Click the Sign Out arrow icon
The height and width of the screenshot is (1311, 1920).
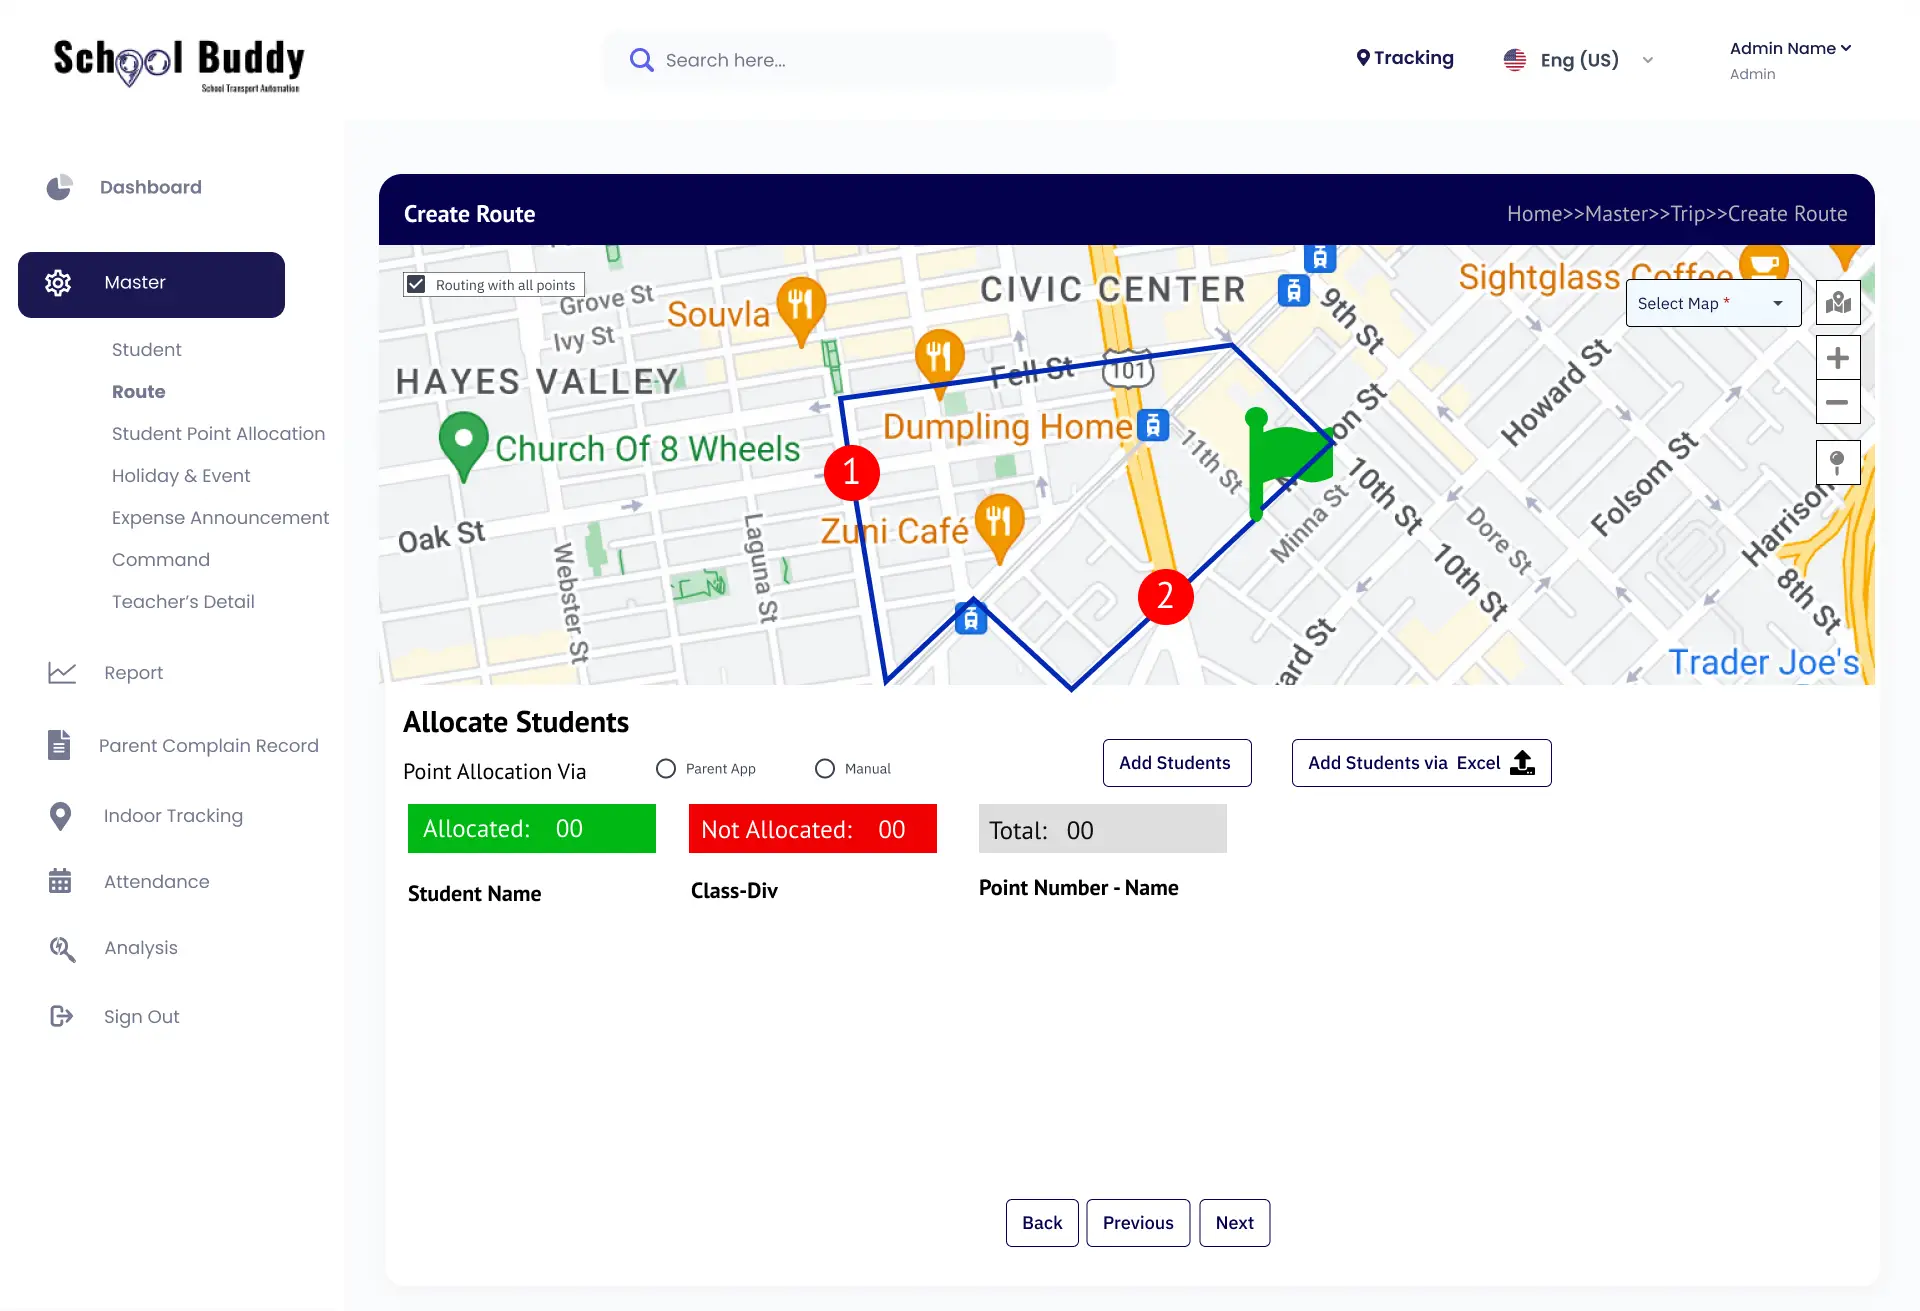62,1016
